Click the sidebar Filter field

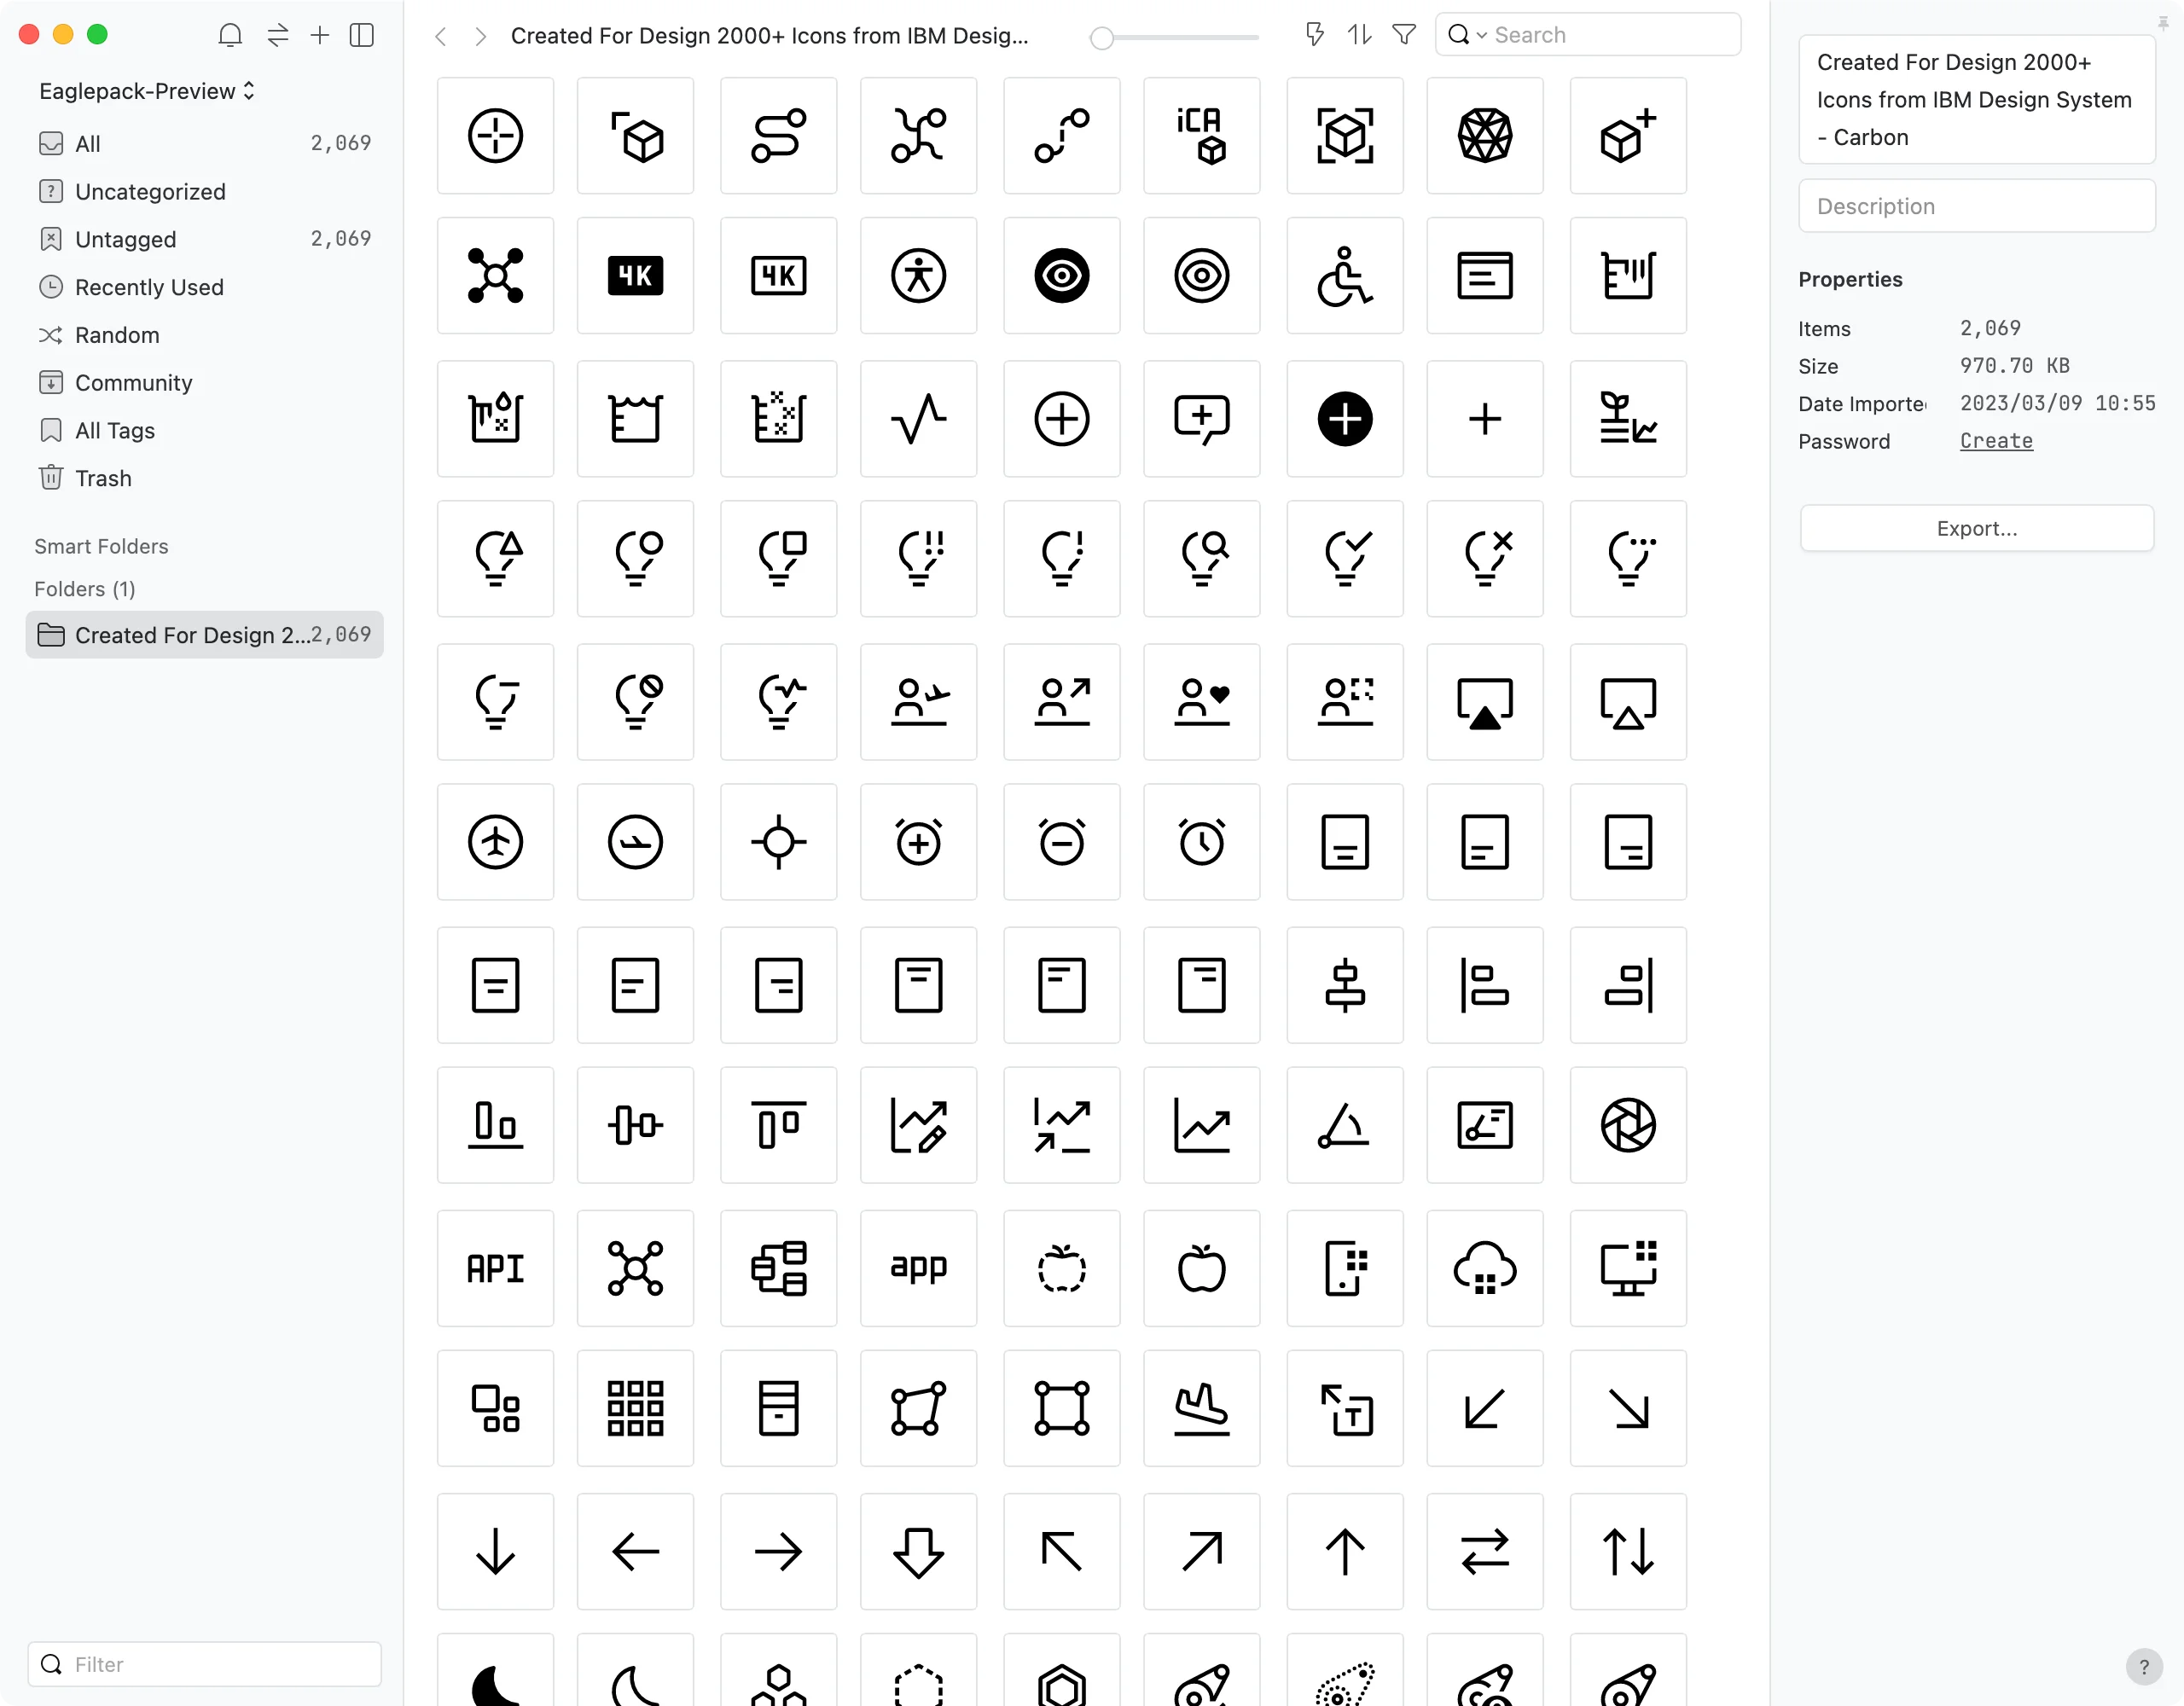204,1664
